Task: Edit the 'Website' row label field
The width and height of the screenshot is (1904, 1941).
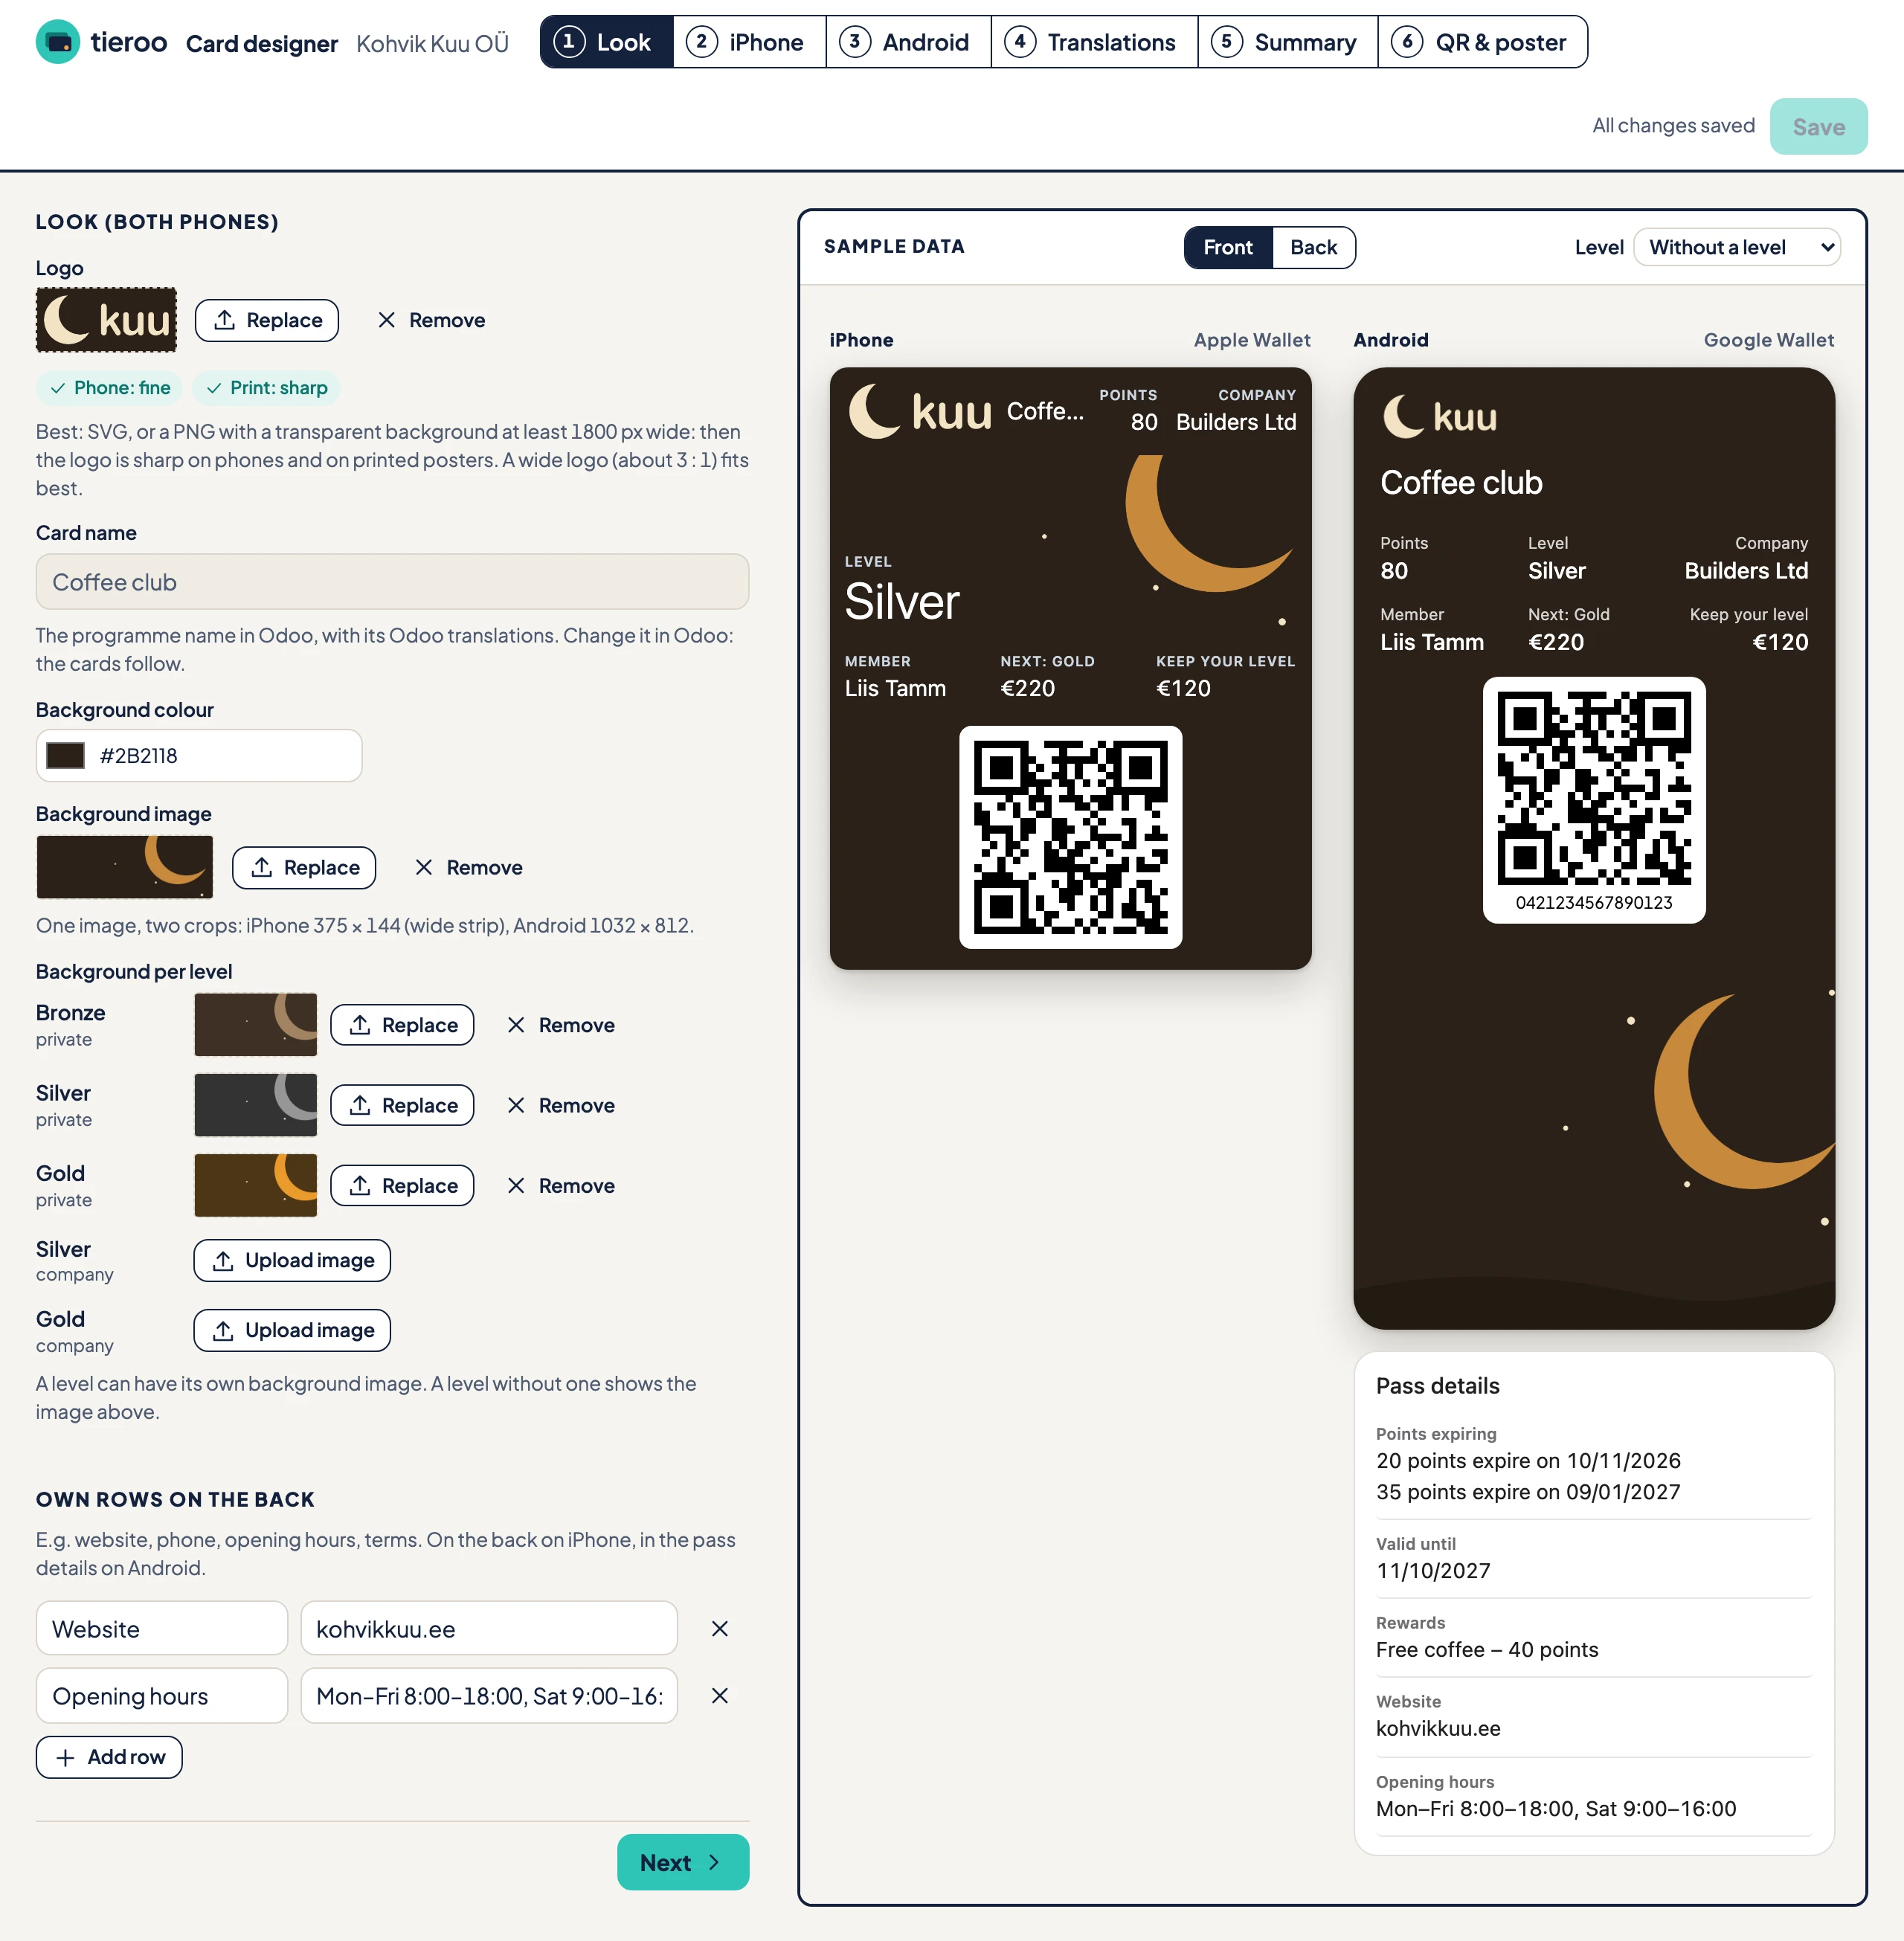Action: point(162,1628)
